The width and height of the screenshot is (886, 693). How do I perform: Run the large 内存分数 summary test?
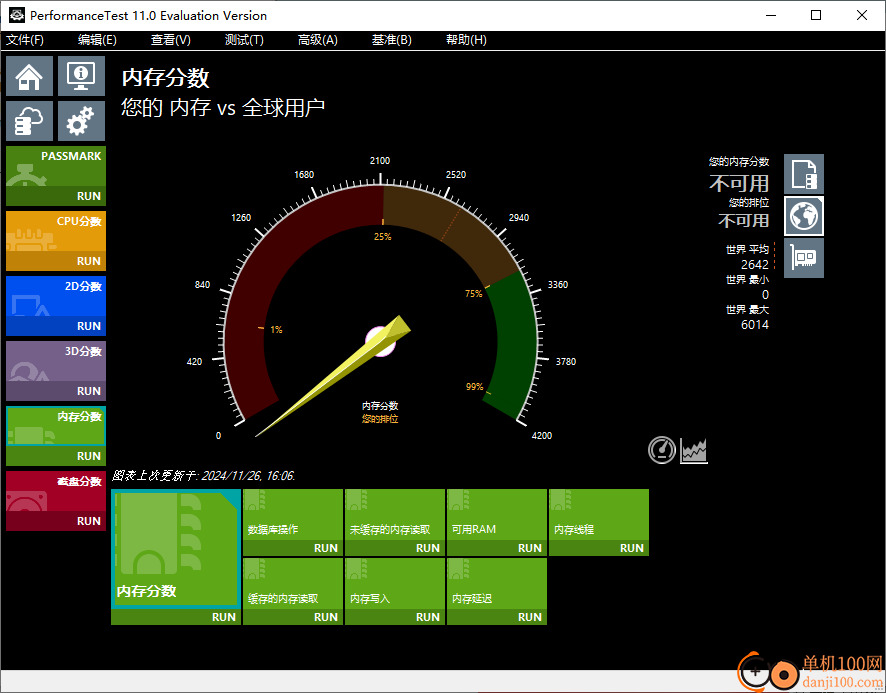tap(176, 617)
